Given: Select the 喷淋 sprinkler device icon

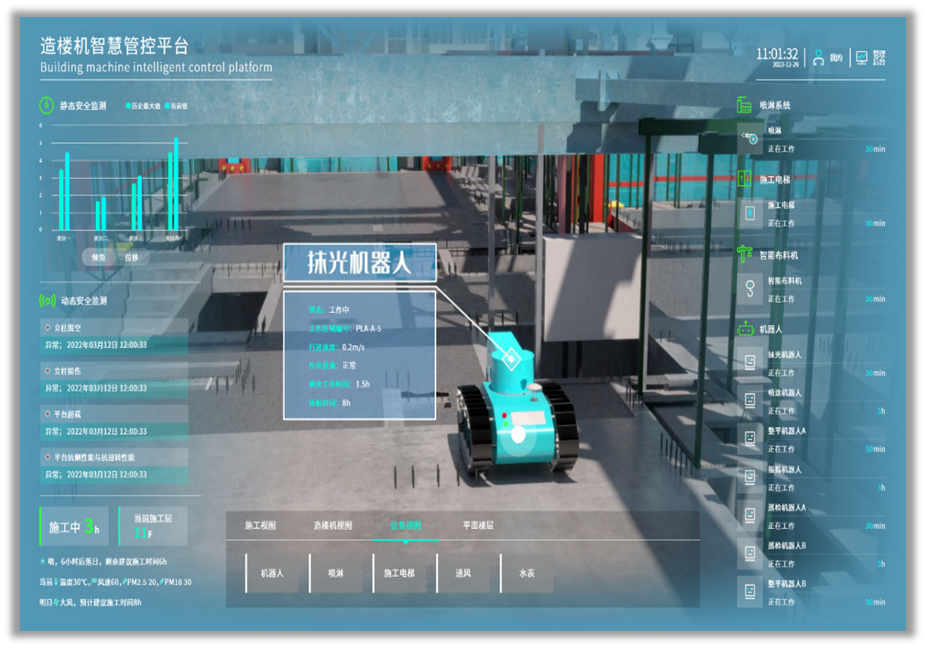Looking at the screenshot, I should 750,140.
